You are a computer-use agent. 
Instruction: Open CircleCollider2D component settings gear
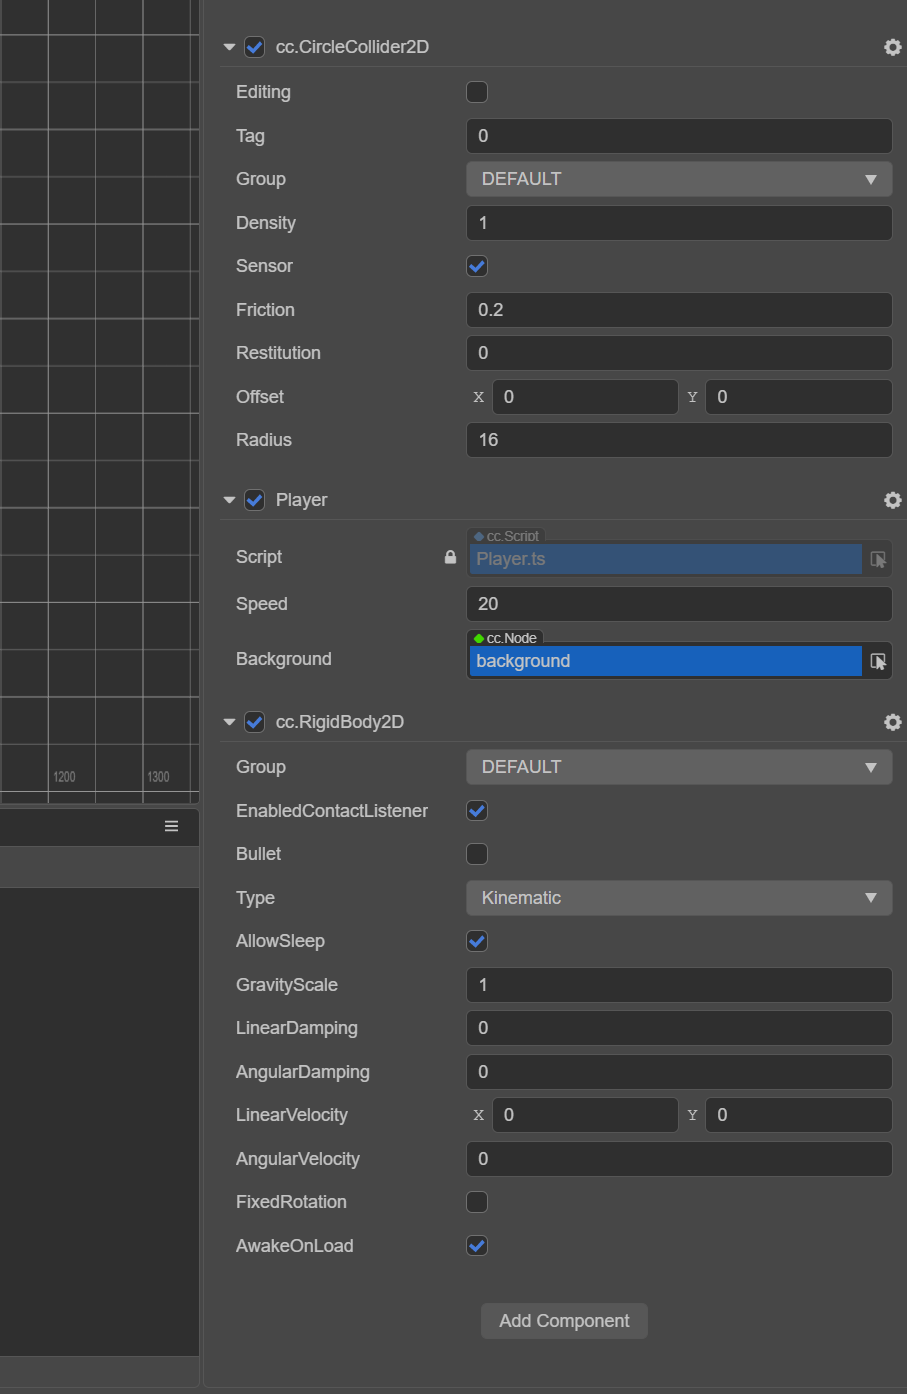892,47
